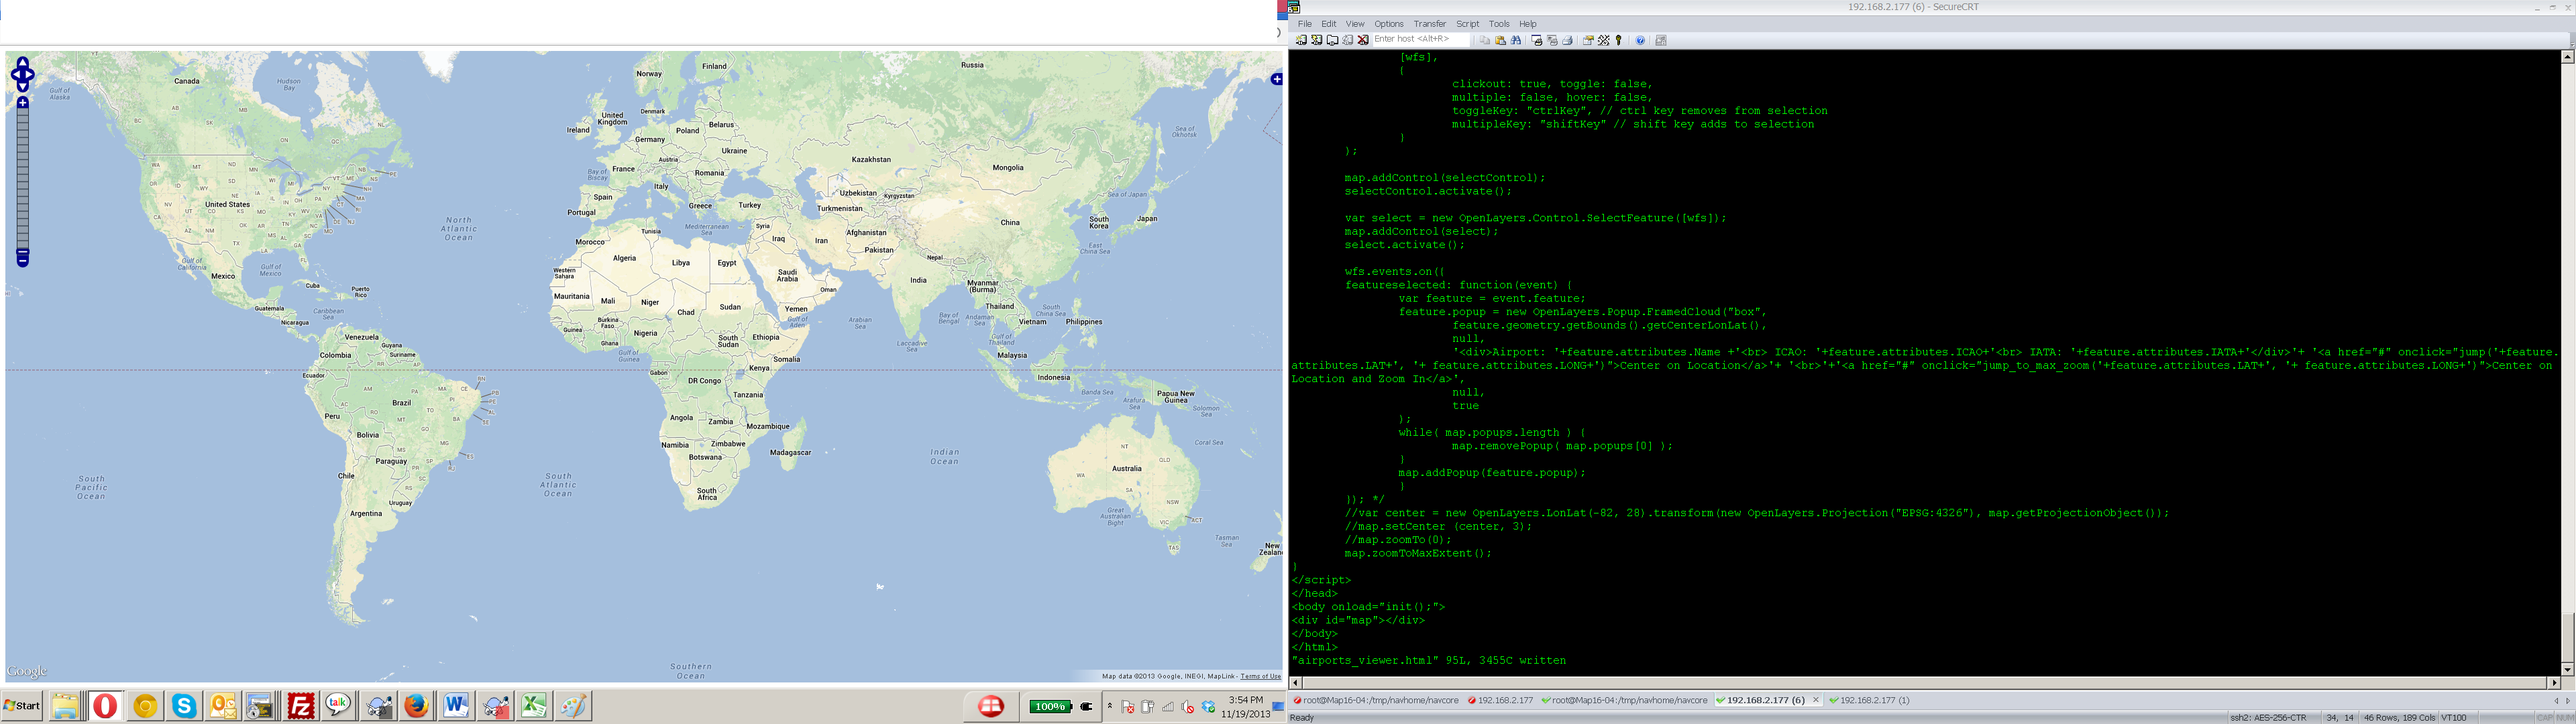Image resolution: width=2576 pixels, height=724 pixels.
Task: Open the Script menu
Action: (1467, 24)
